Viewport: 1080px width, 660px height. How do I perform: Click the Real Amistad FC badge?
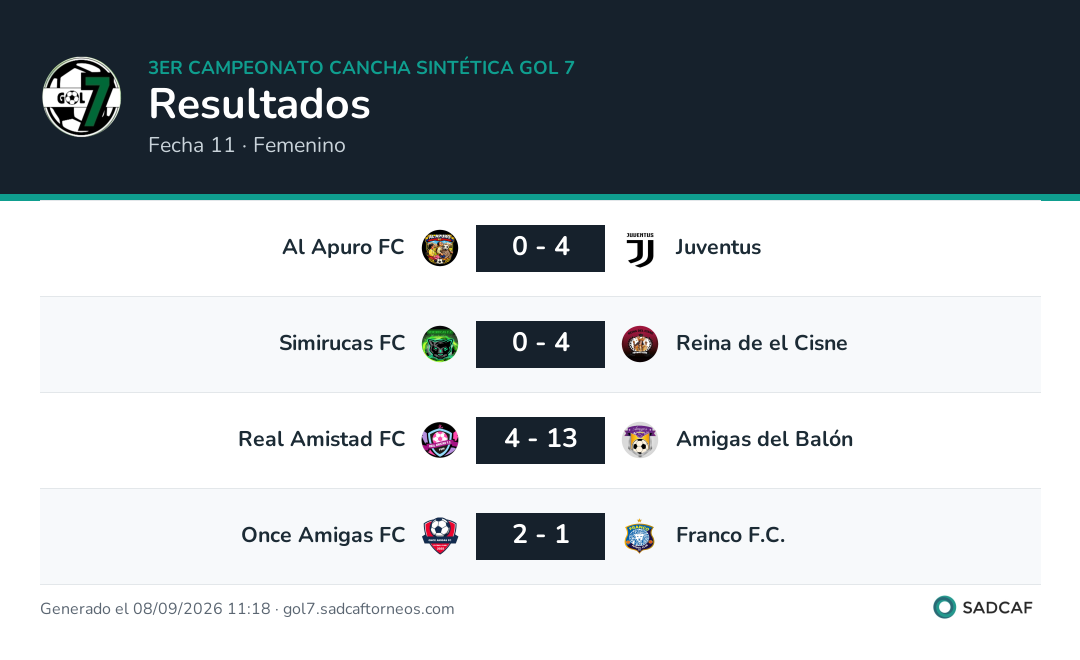click(440, 440)
